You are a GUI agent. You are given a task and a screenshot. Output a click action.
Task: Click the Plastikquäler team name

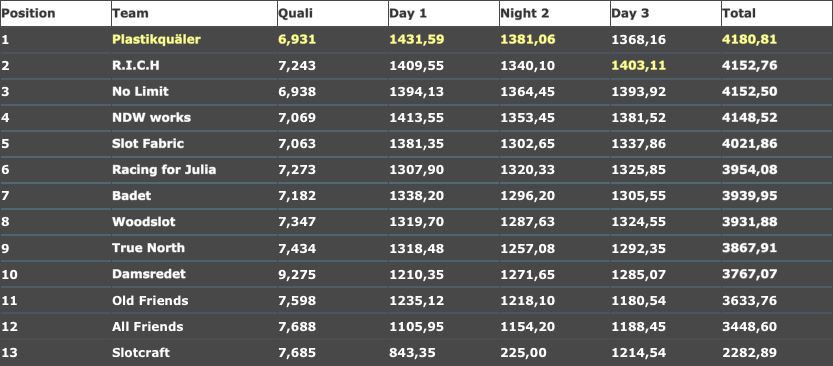click(x=156, y=40)
